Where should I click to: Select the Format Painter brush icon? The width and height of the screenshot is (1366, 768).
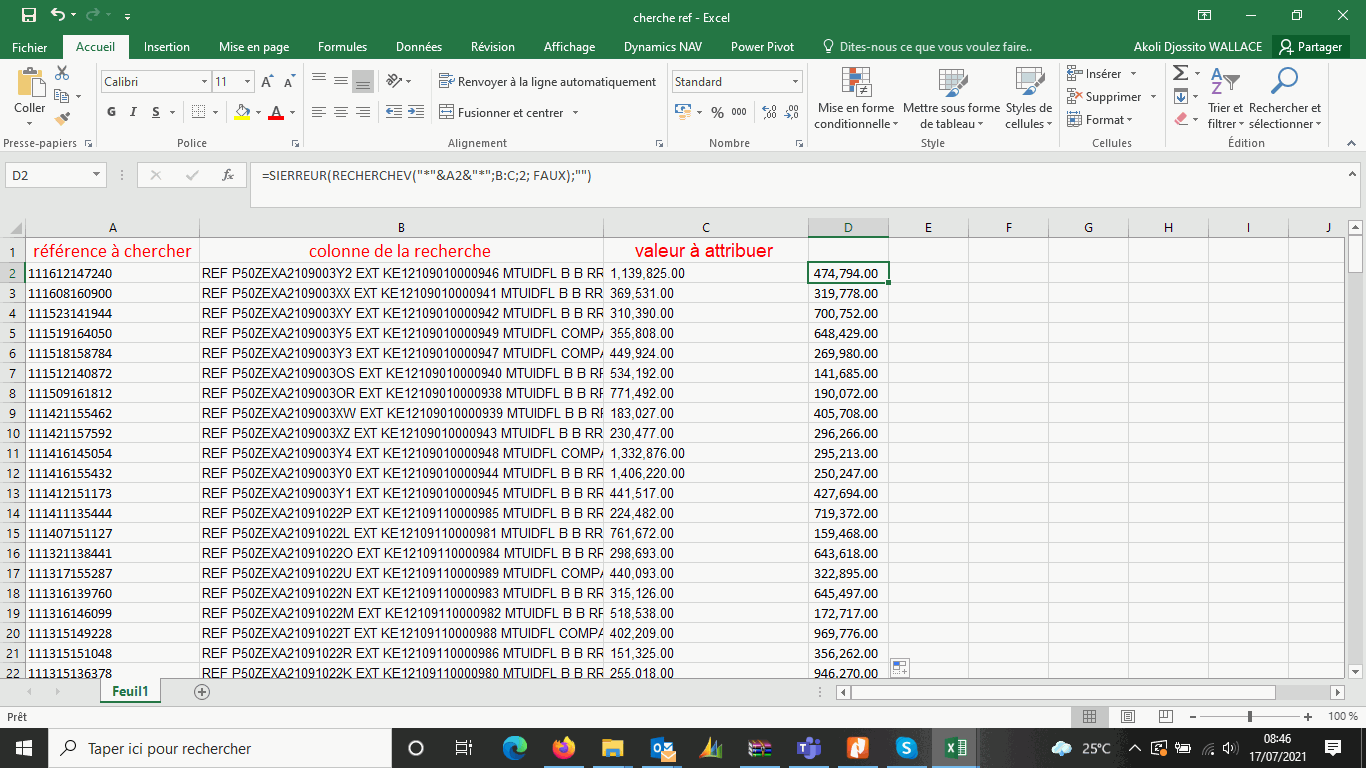click(62, 119)
